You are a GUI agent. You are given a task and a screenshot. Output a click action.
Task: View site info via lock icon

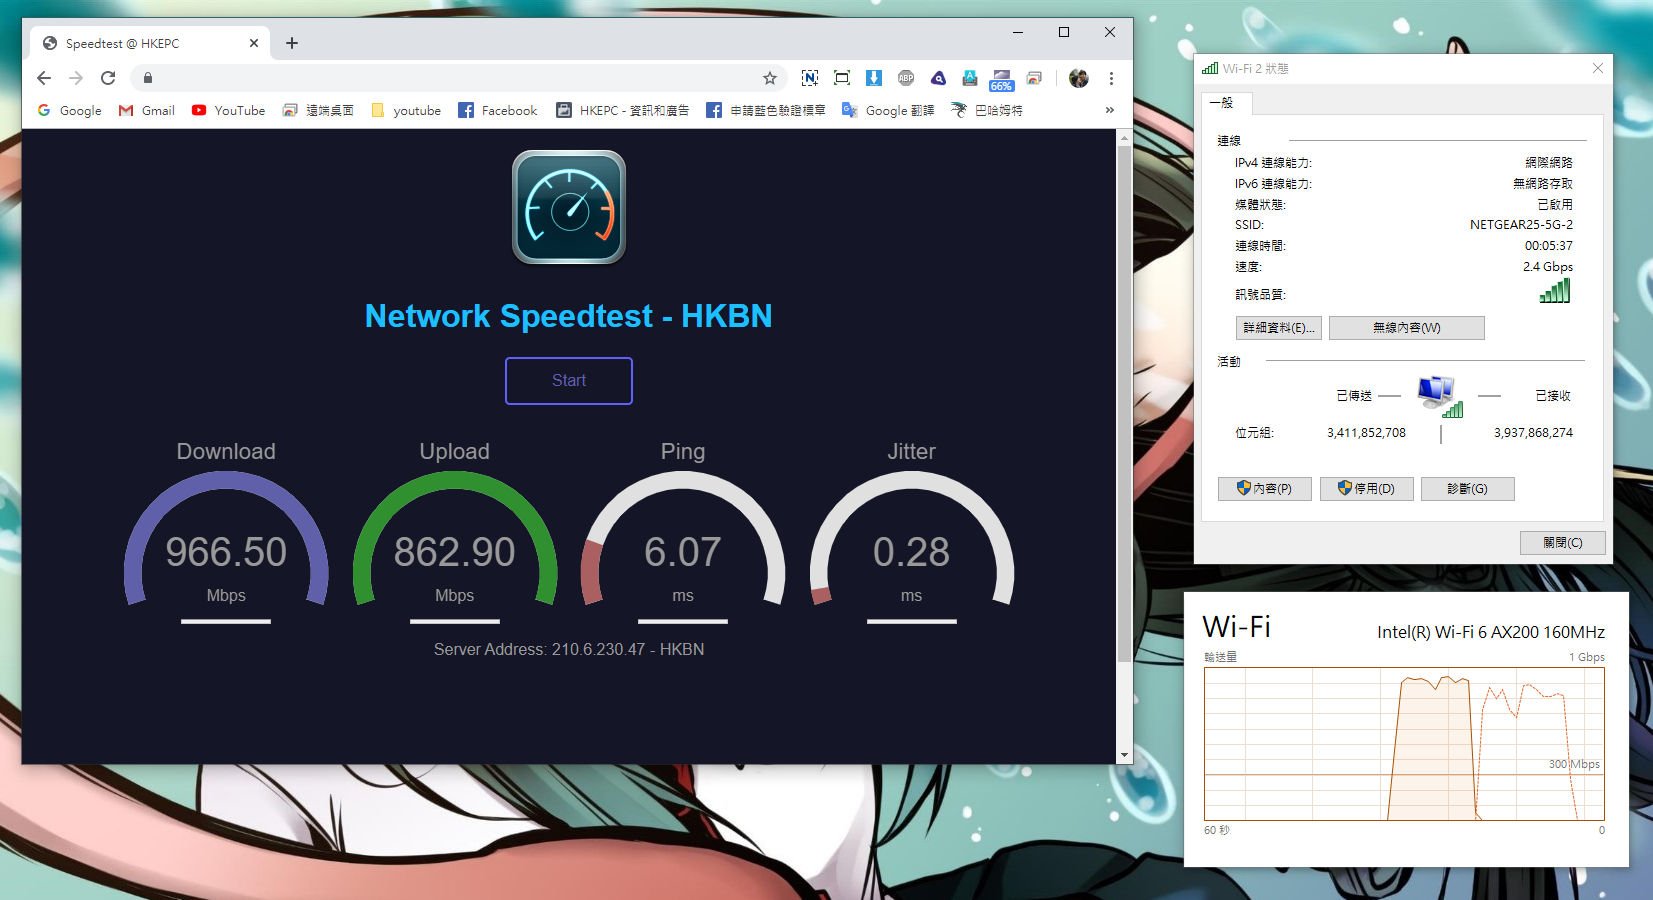tap(148, 78)
